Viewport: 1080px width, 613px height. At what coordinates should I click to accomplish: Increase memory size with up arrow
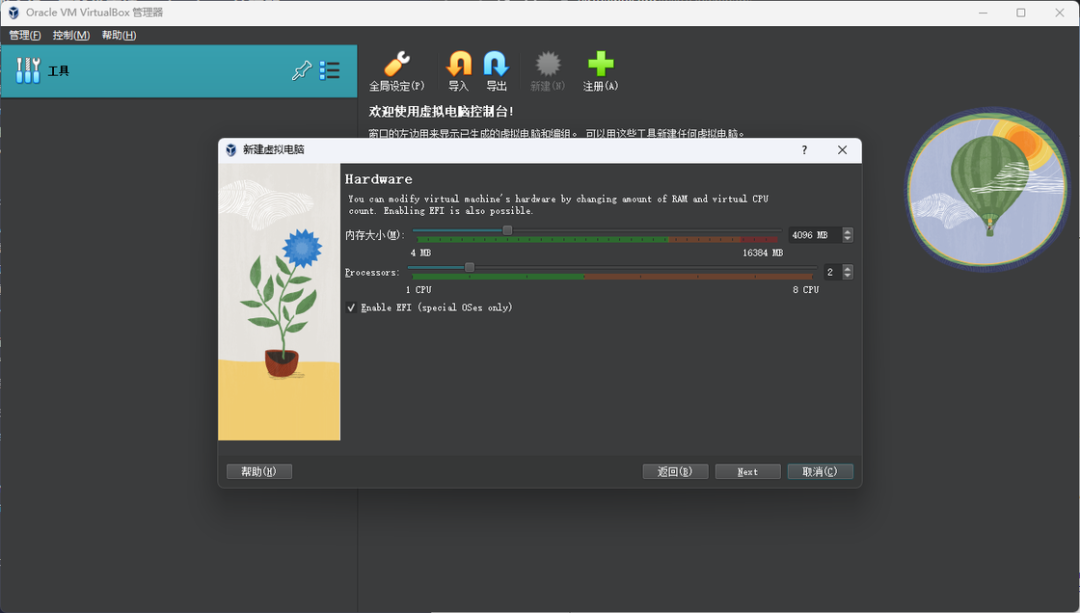coord(848,231)
